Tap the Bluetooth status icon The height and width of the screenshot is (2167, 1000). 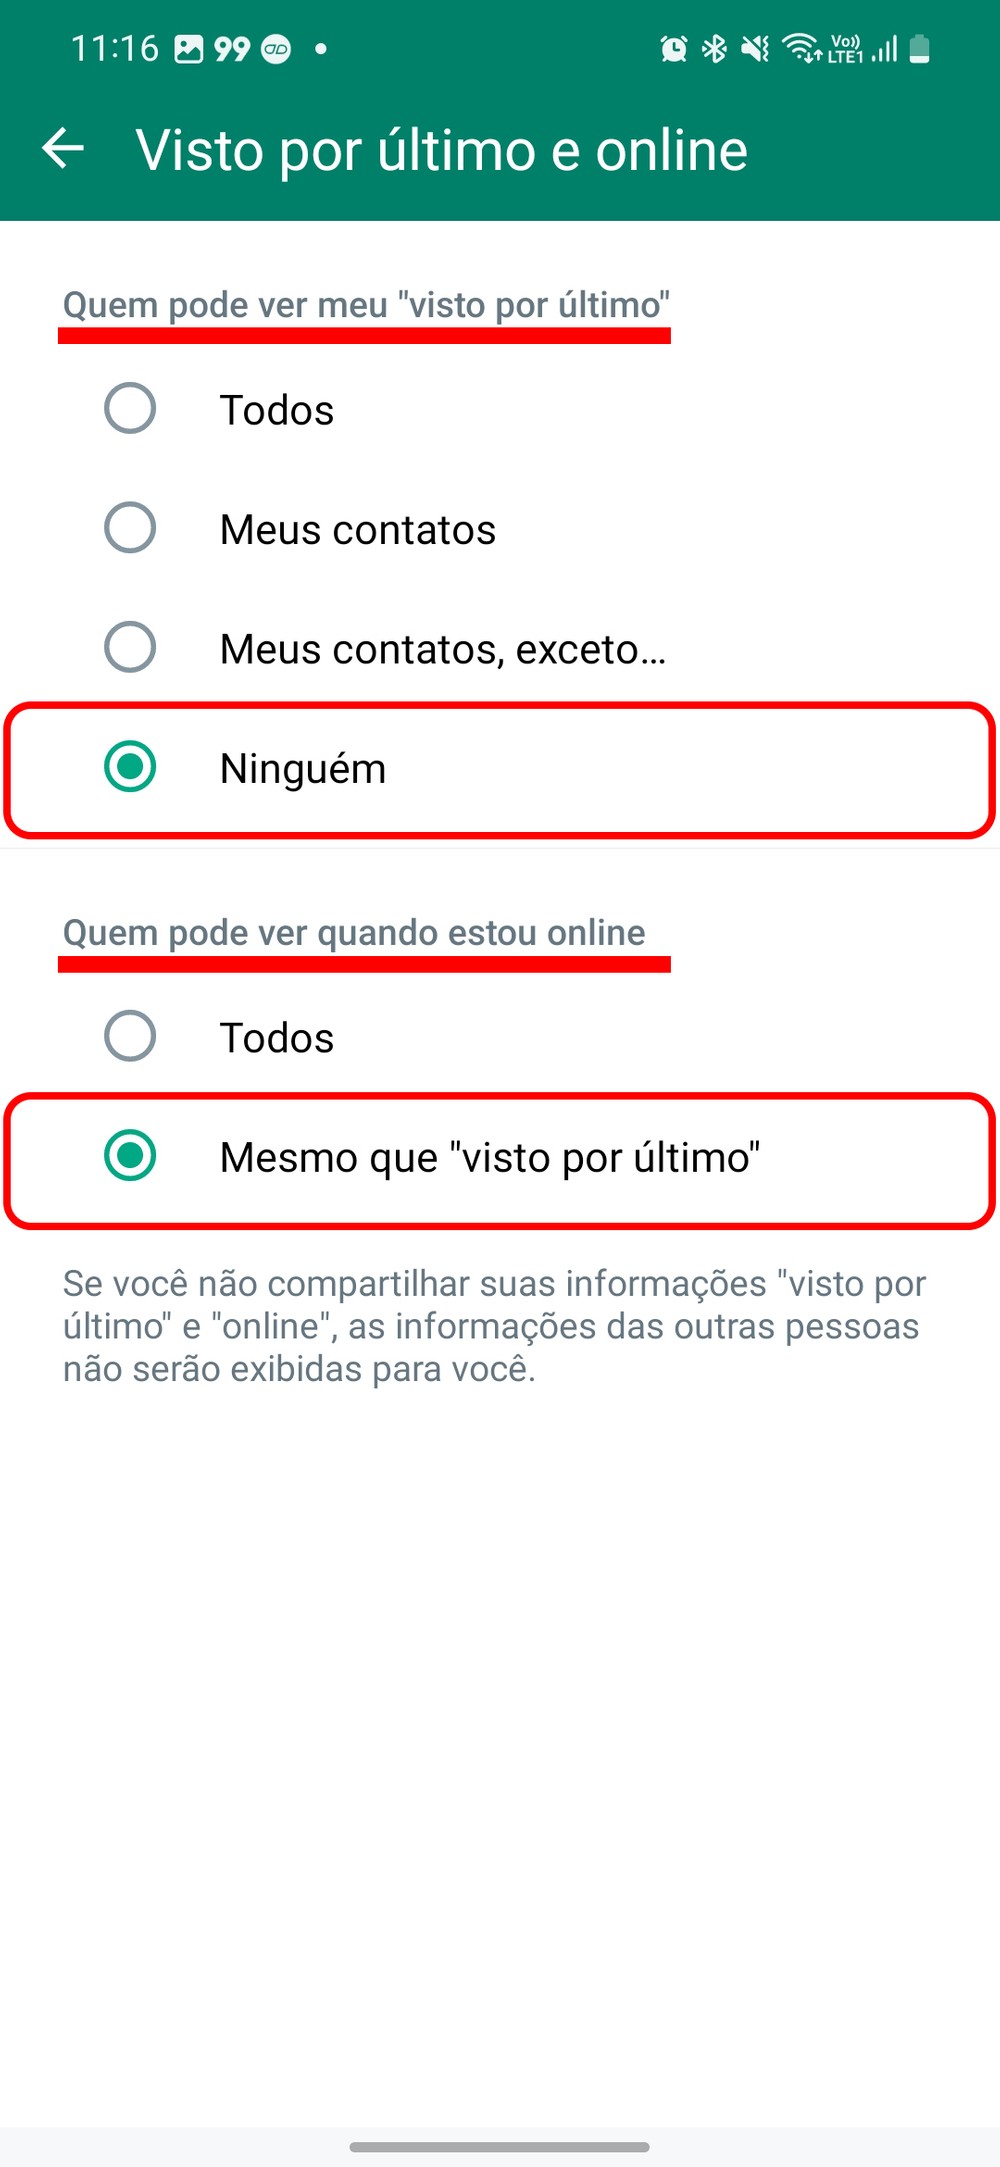point(714,49)
